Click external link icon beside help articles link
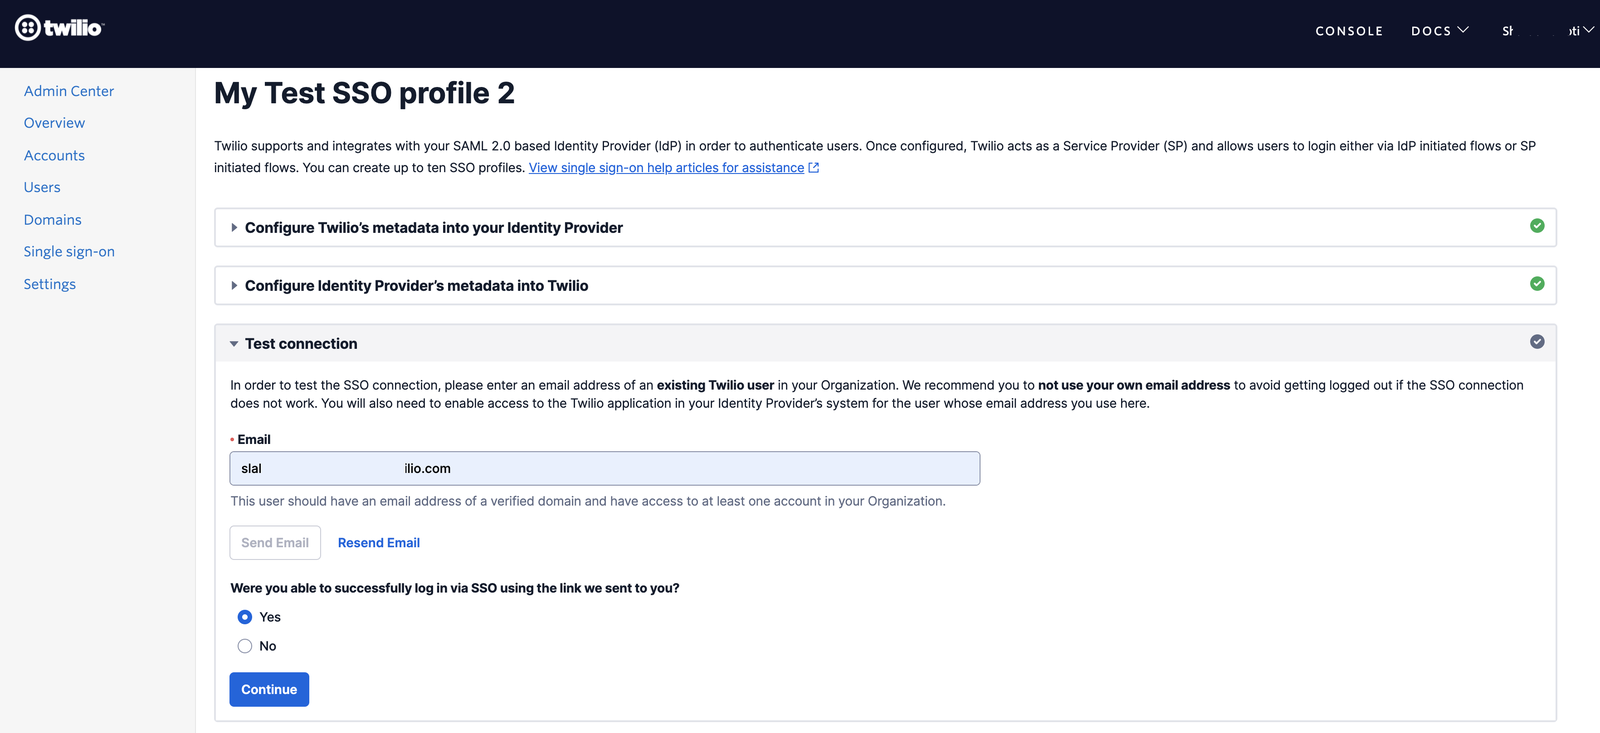 tap(813, 167)
